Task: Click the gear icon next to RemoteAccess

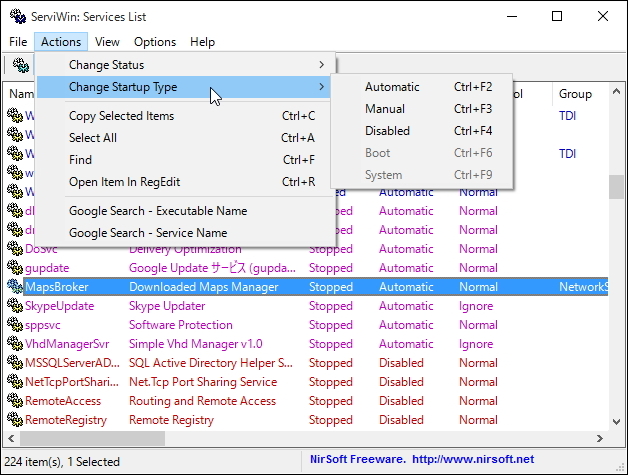Action: click(x=15, y=401)
